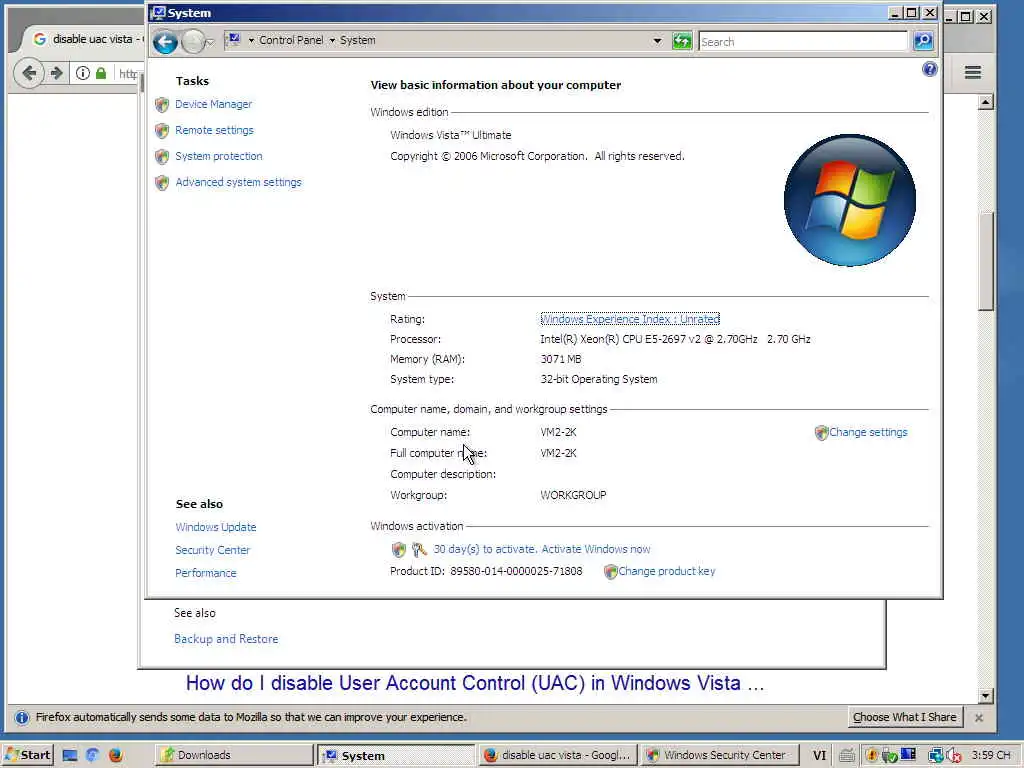This screenshot has height=768, width=1024.
Task: Activate Windows now link
Action: tap(541, 549)
